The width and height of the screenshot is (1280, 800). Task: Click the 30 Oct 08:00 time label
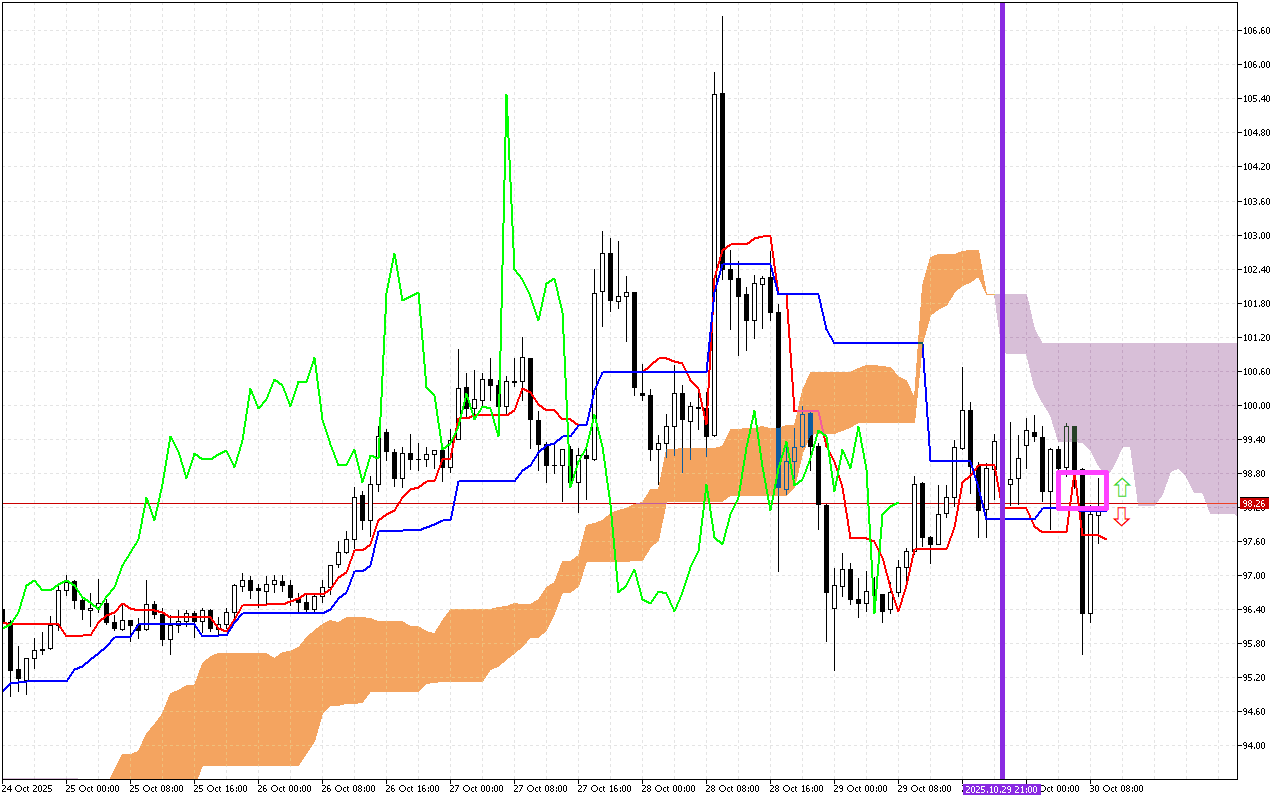coord(1117,789)
